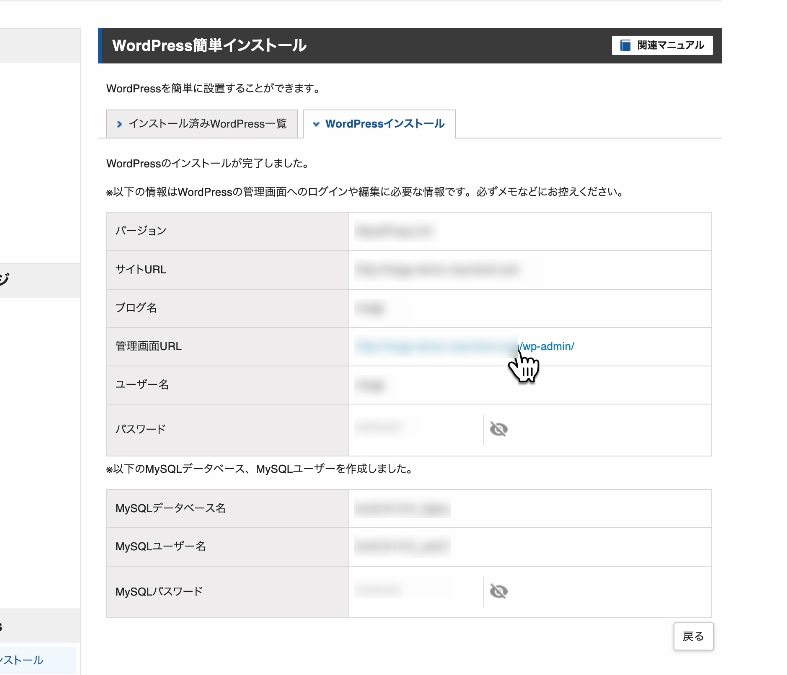Select the バージョン row label
Viewport: 787px width, 675px height.
tap(141, 231)
